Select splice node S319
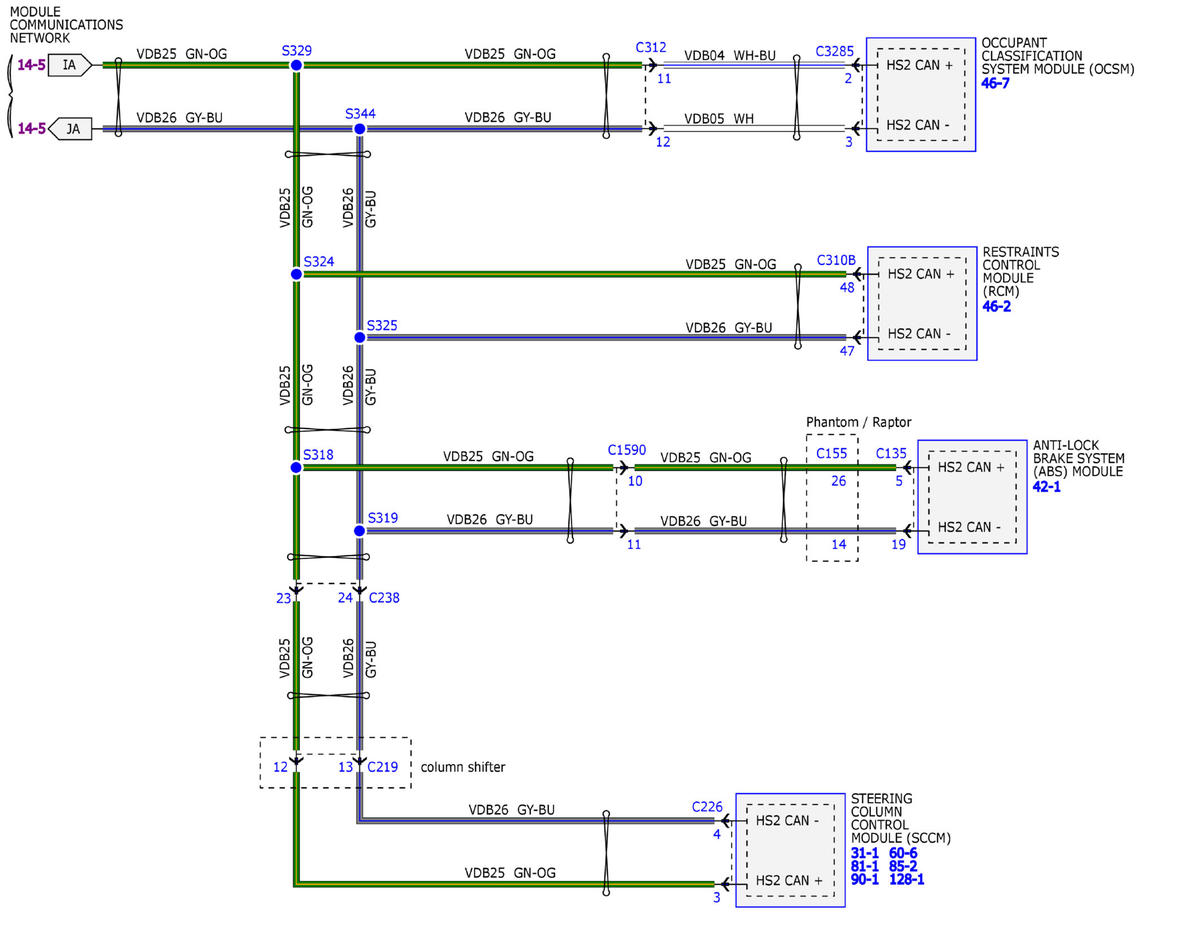This screenshot has width=1200, height=927. point(359,531)
